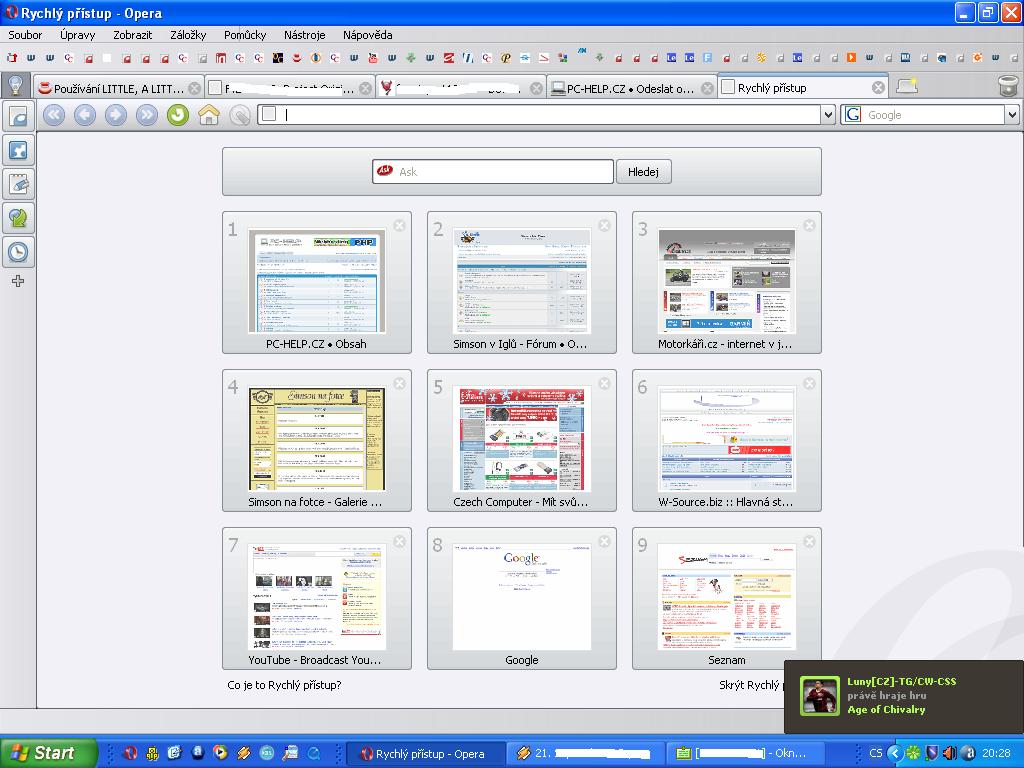Switch to PC-HELP.CZ Odeslat tab
Screen dimensions: 1024x768
[630, 88]
